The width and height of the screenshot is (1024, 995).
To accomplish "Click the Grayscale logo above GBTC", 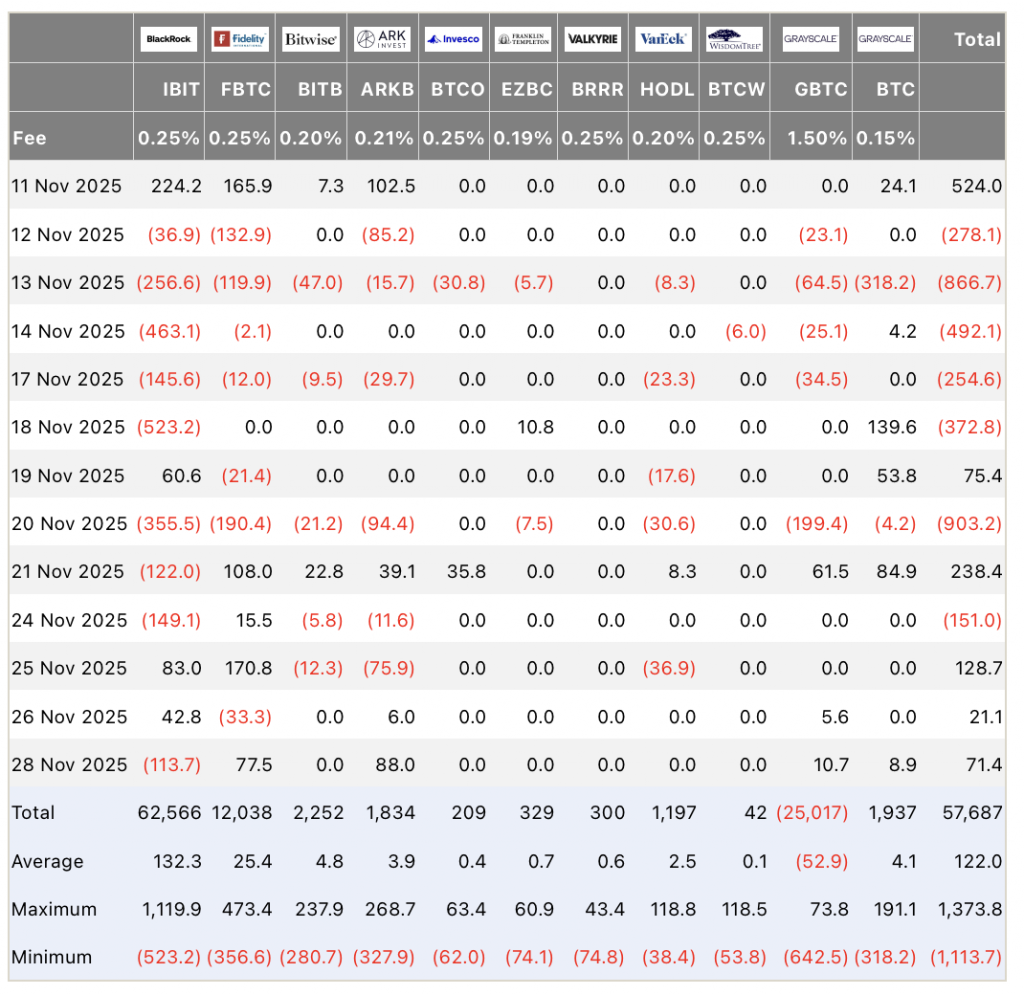I will 811,40.
